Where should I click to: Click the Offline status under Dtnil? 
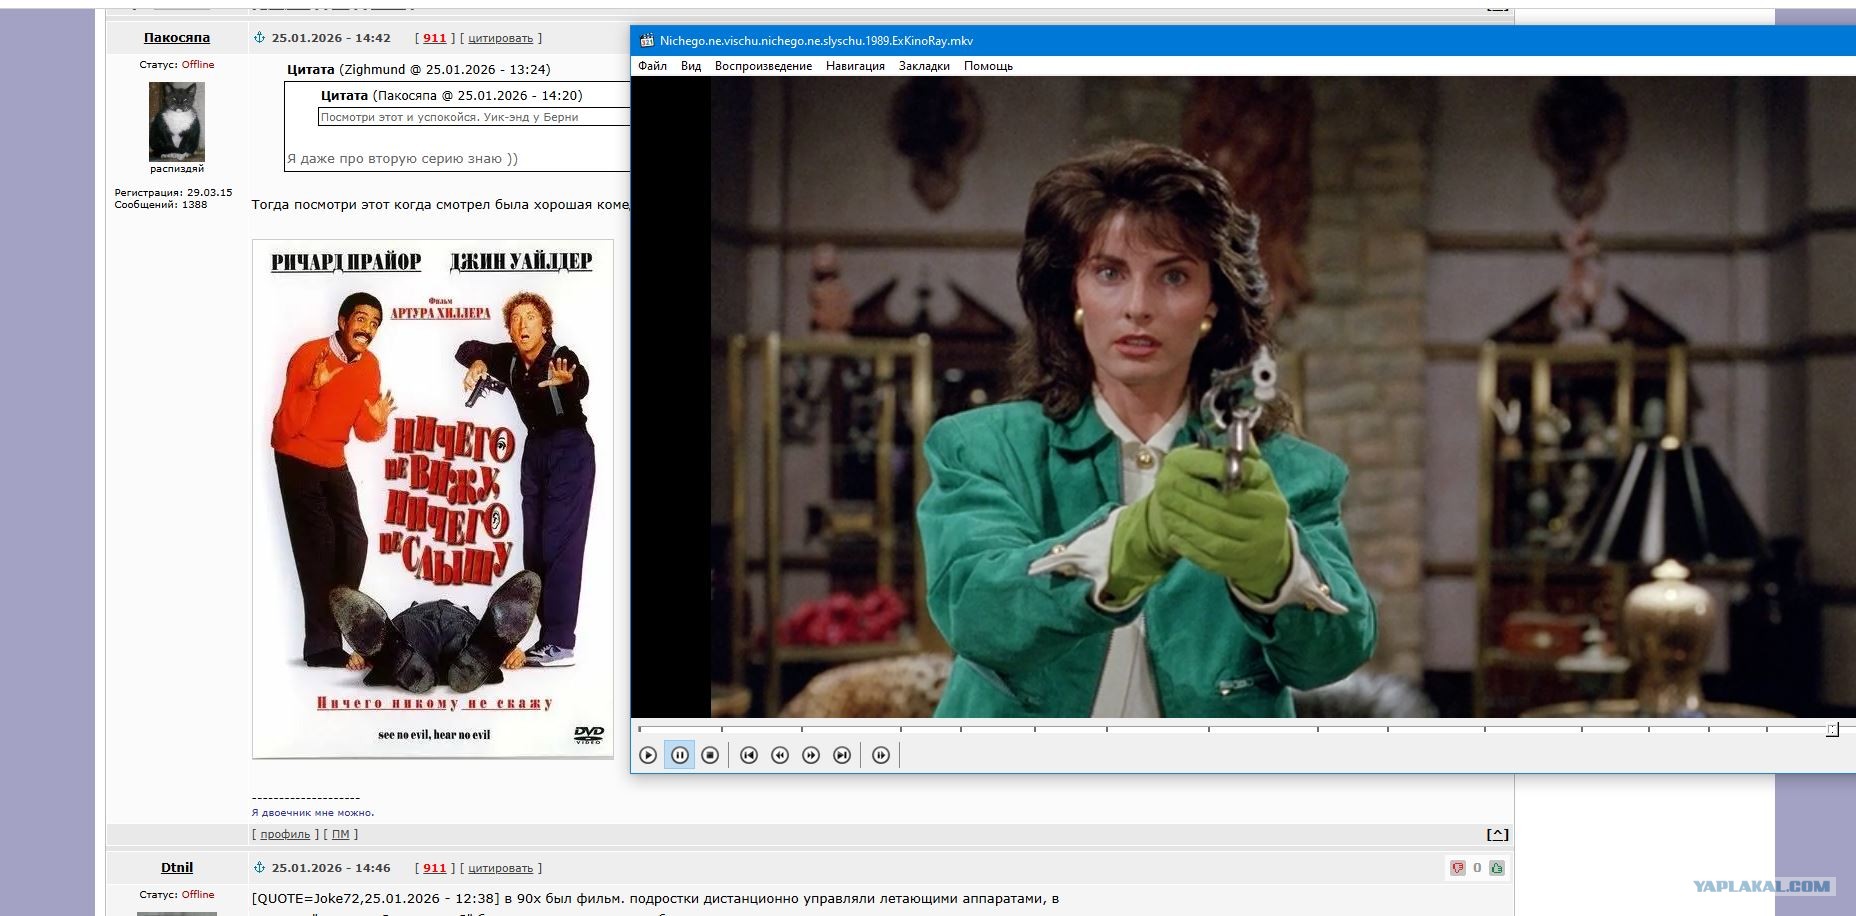tap(198, 894)
